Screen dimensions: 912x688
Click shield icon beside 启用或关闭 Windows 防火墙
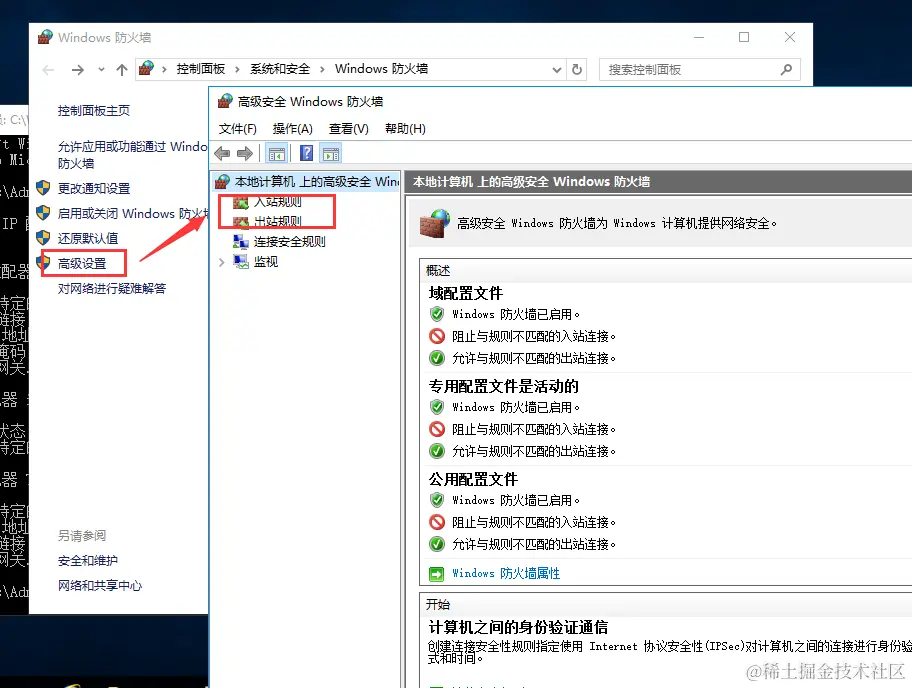(x=43, y=213)
